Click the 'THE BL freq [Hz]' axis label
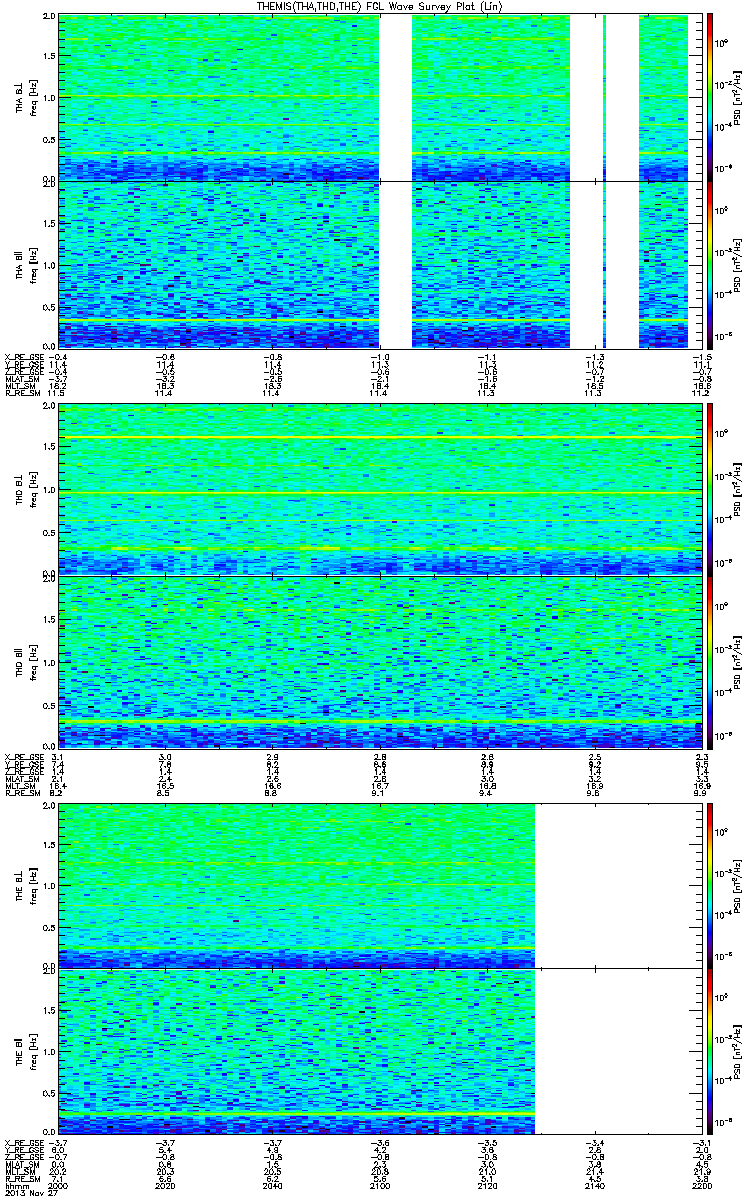The image size is (750, 1200). [x=25, y=884]
